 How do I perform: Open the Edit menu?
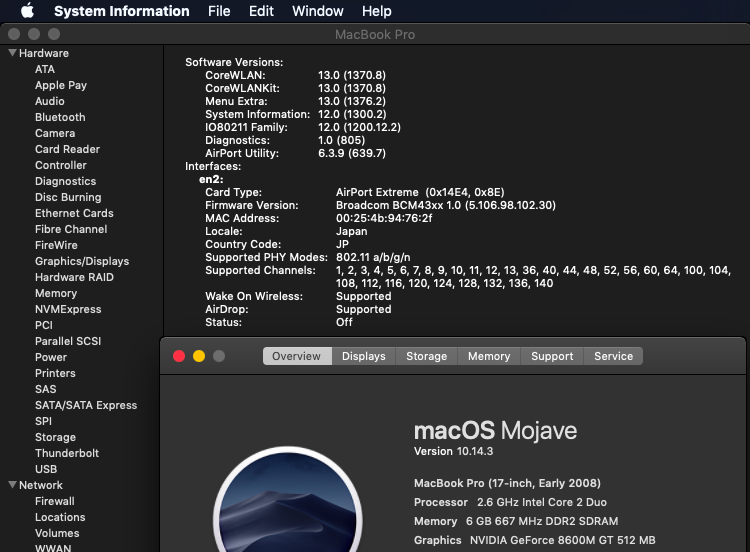pyautogui.click(x=261, y=11)
